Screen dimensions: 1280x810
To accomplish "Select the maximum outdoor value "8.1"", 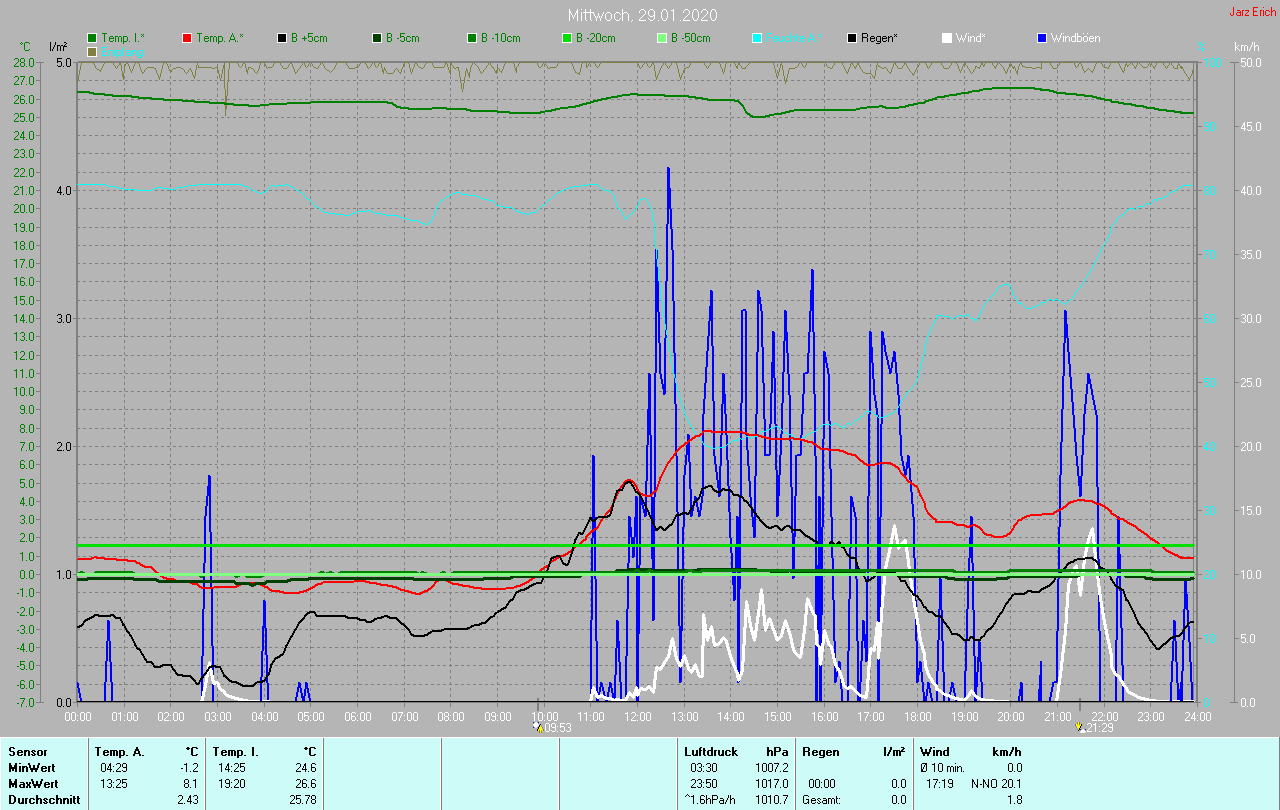I will [x=191, y=784].
